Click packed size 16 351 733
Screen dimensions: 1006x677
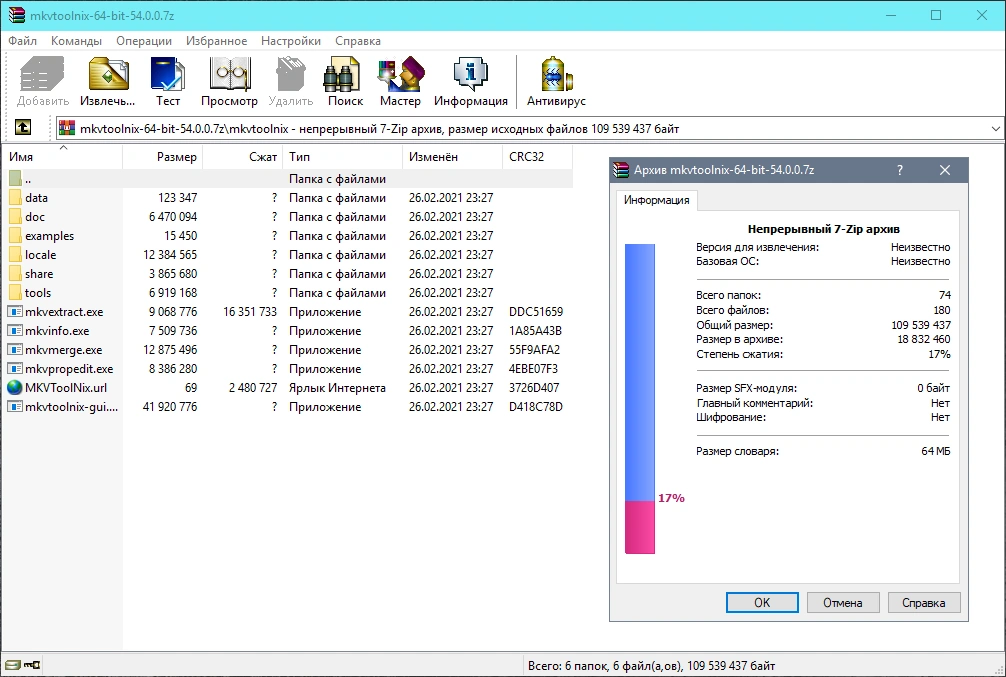pyautogui.click(x=250, y=312)
